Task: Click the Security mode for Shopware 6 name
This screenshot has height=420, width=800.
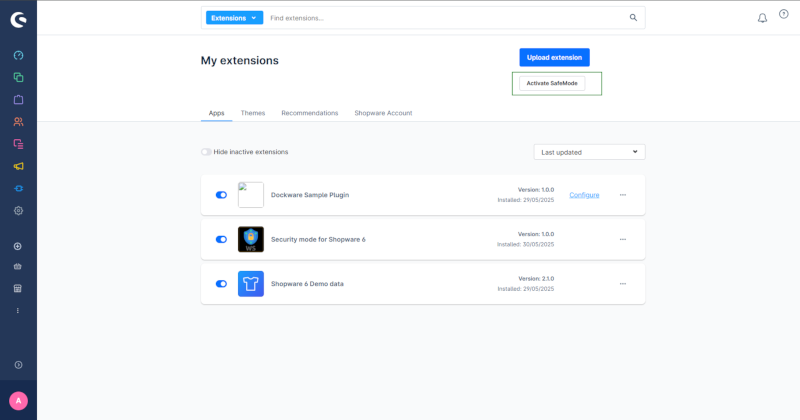Action: pos(318,239)
